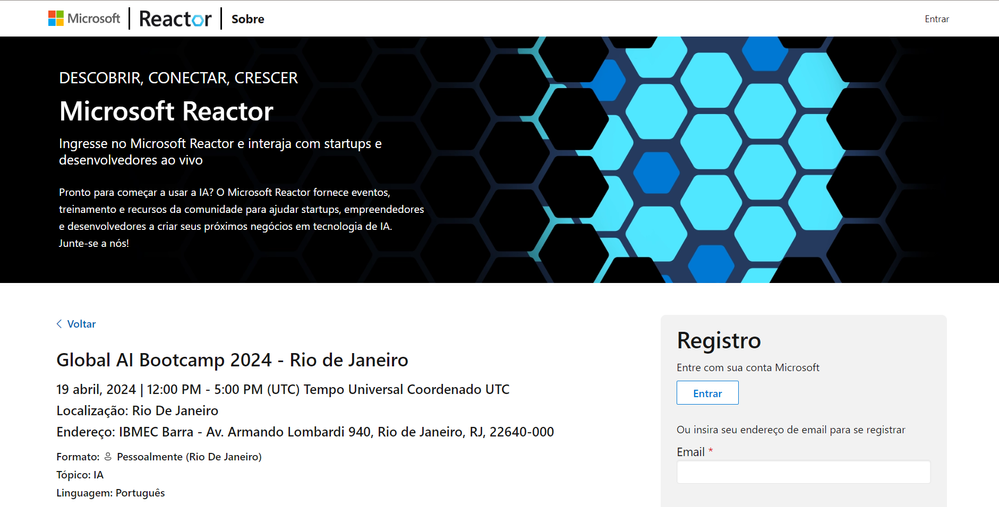Click the Formato: Pessoalmente (Rio De Janeiro) text
The image size is (999, 507).
click(x=159, y=457)
